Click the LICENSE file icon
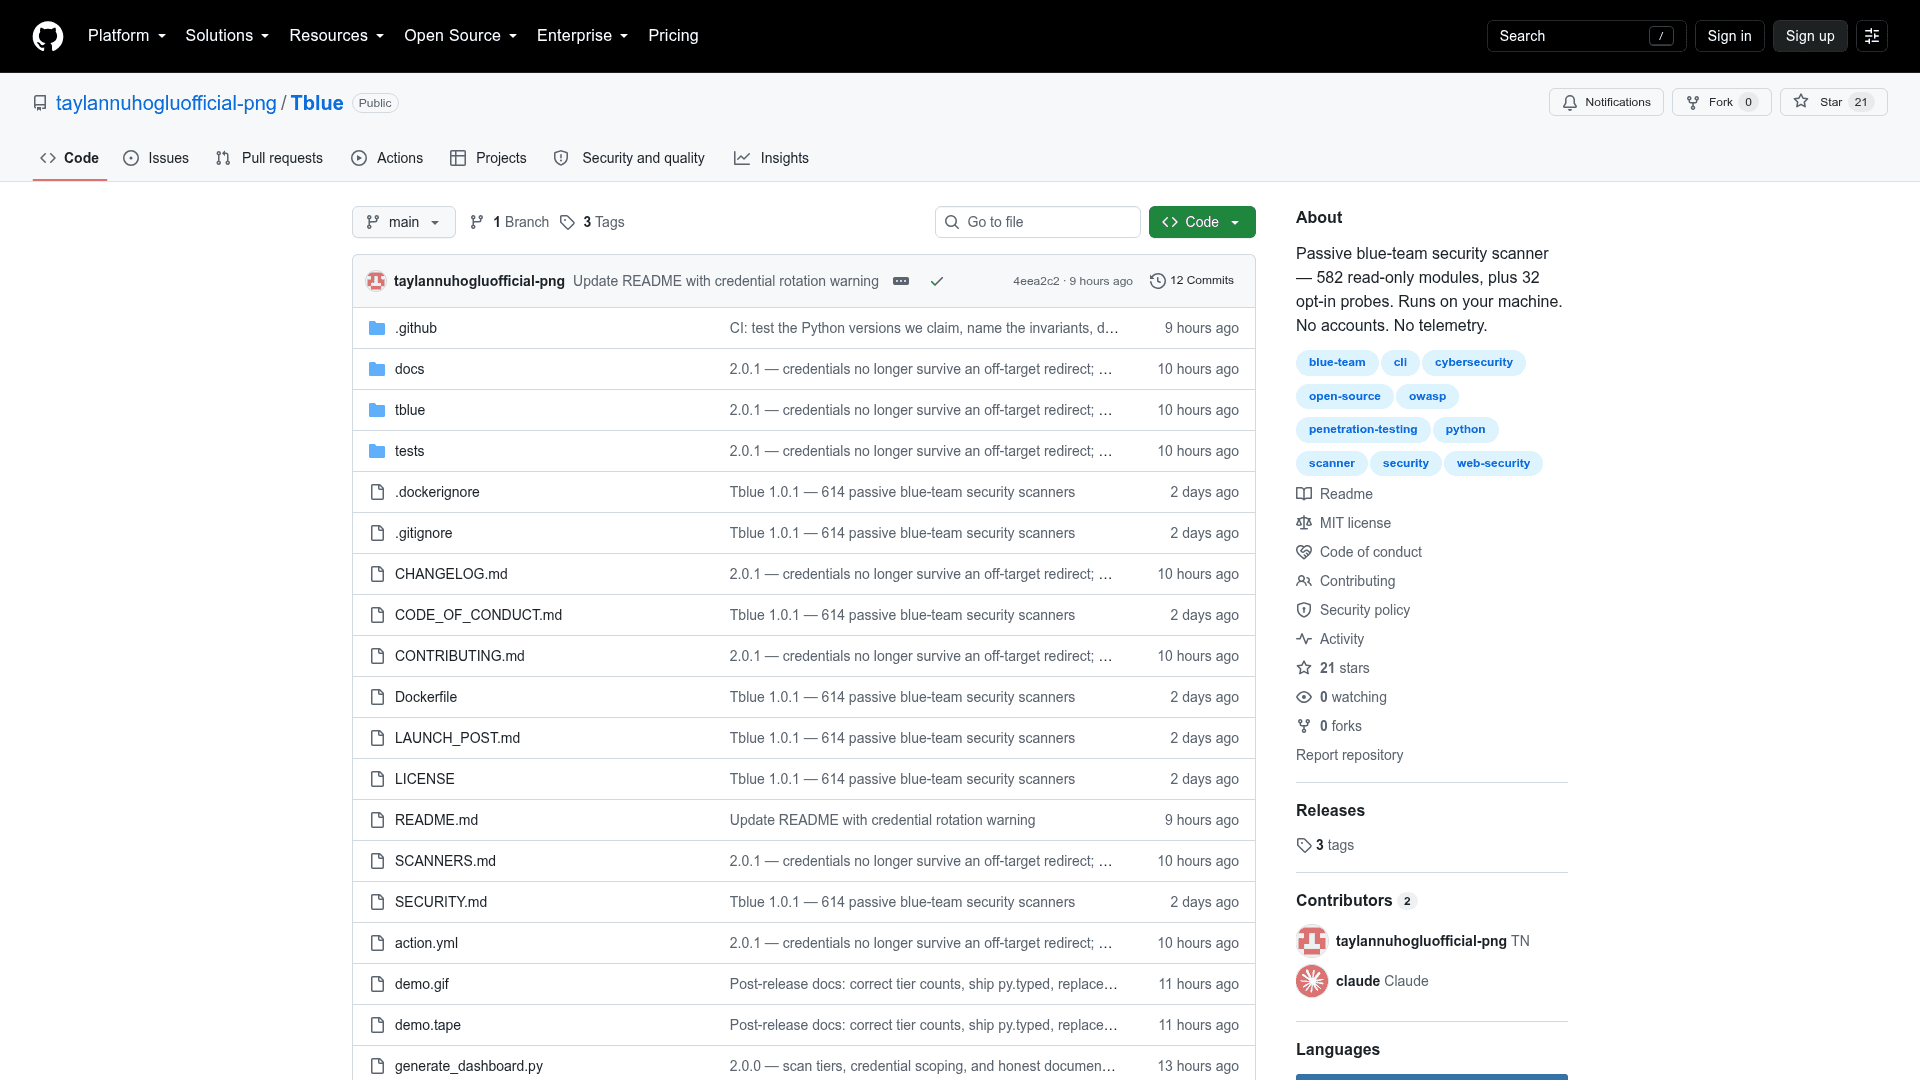The image size is (1920, 1080). click(377, 779)
